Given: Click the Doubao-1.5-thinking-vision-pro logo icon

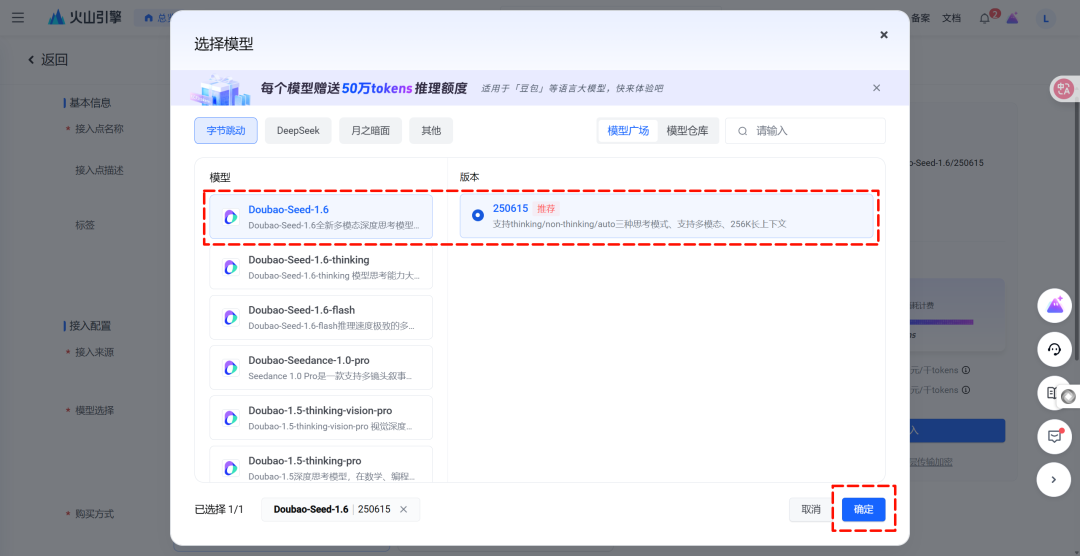Looking at the screenshot, I should (x=231, y=418).
